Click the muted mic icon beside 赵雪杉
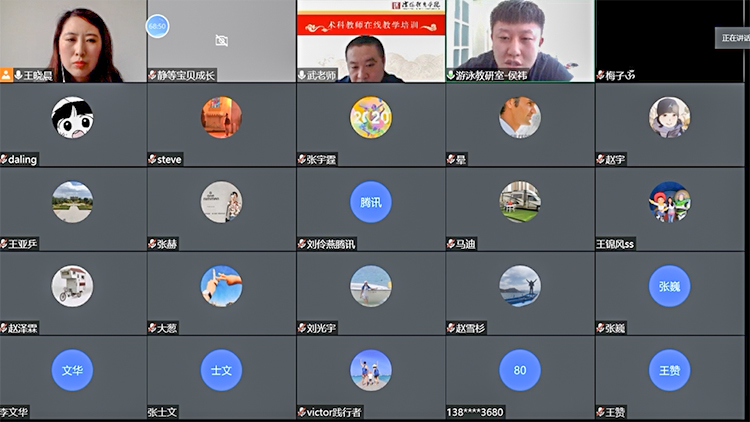The width and height of the screenshot is (750, 422). click(451, 328)
